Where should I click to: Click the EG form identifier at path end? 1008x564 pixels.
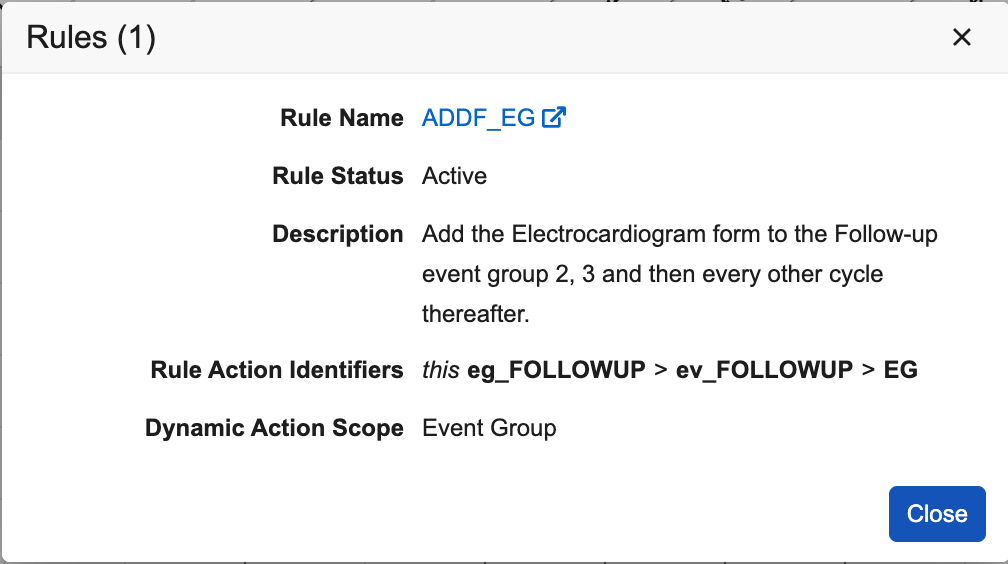(901, 370)
